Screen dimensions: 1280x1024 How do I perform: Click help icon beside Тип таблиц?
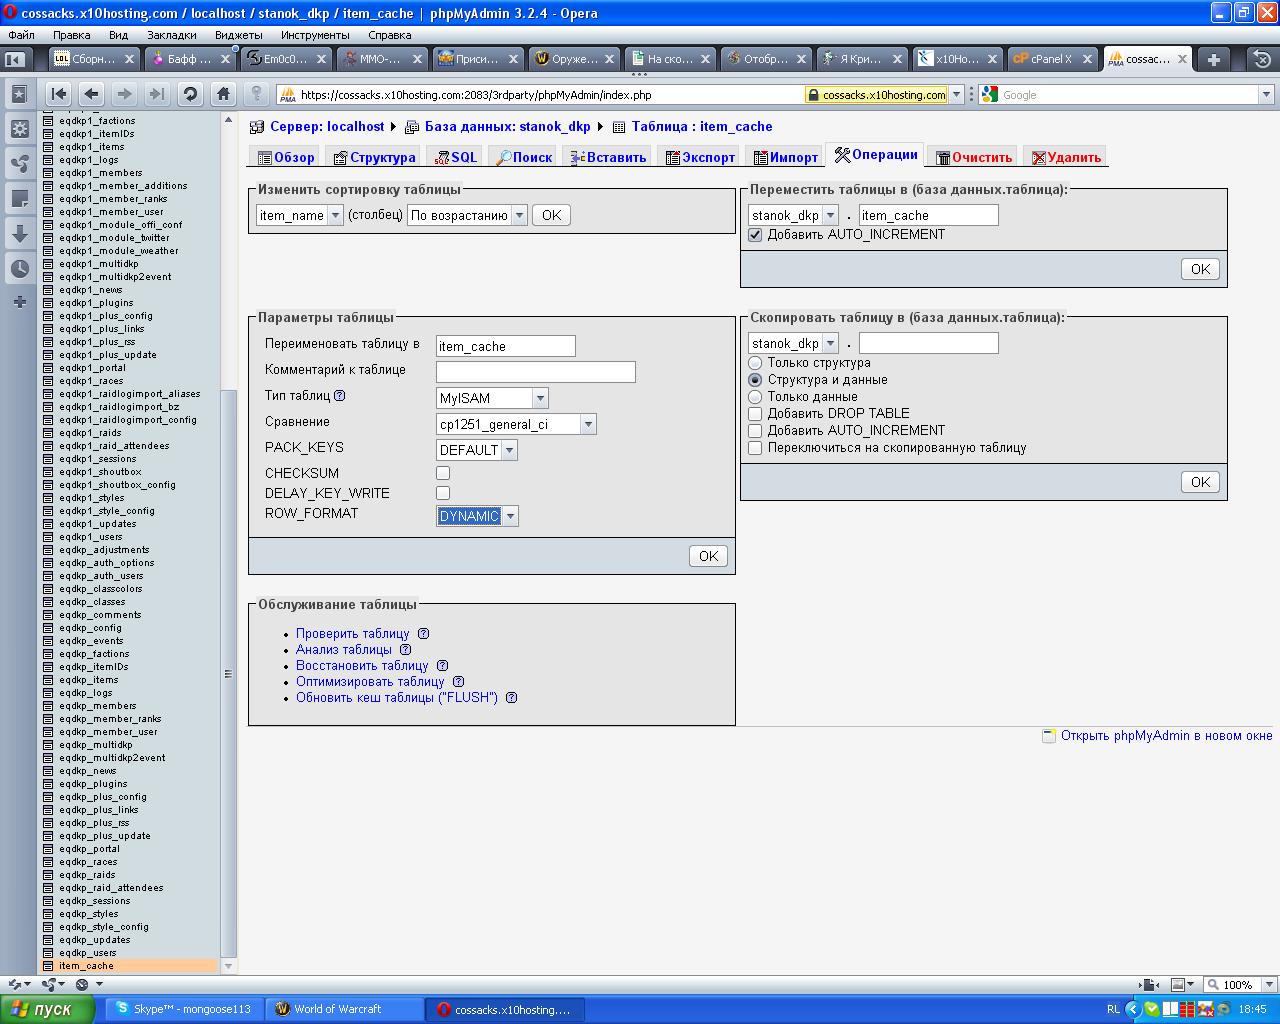[x=339, y=395]
